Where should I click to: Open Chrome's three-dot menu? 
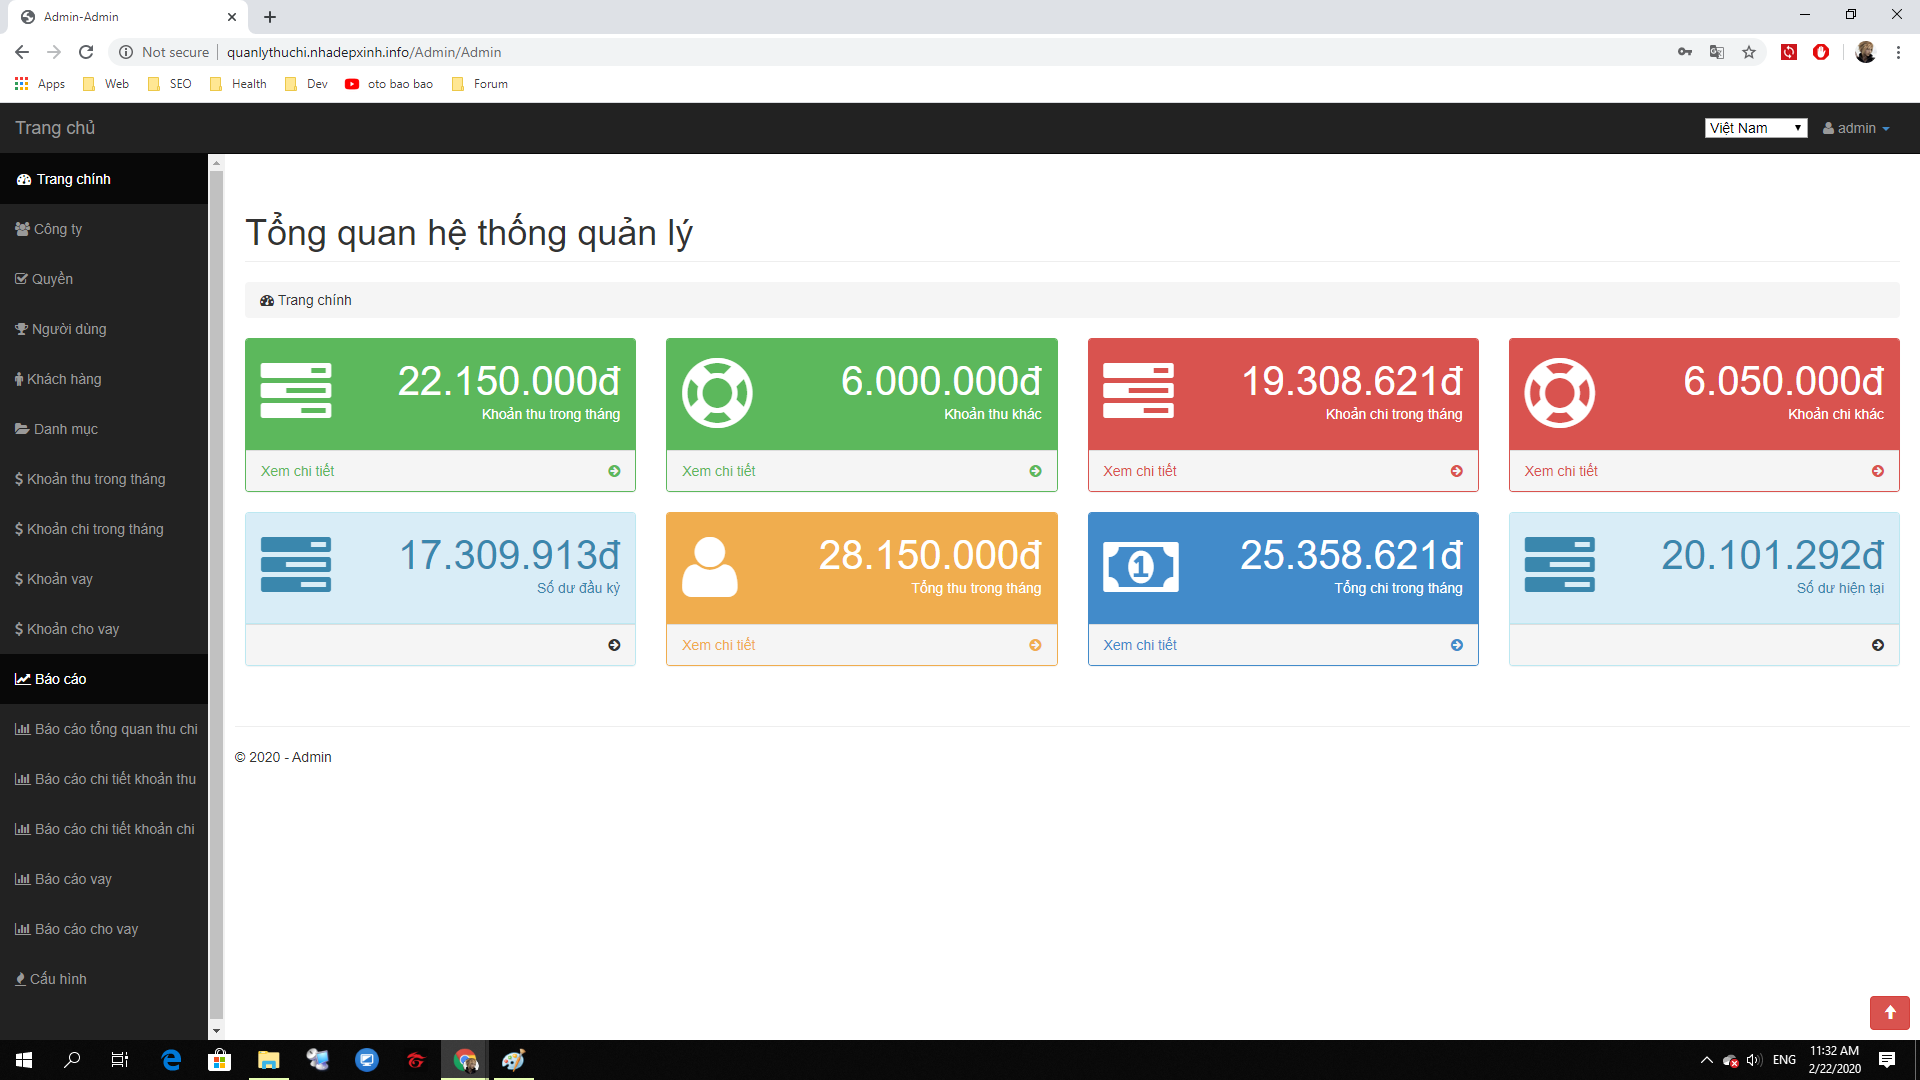coord(1898,52)
